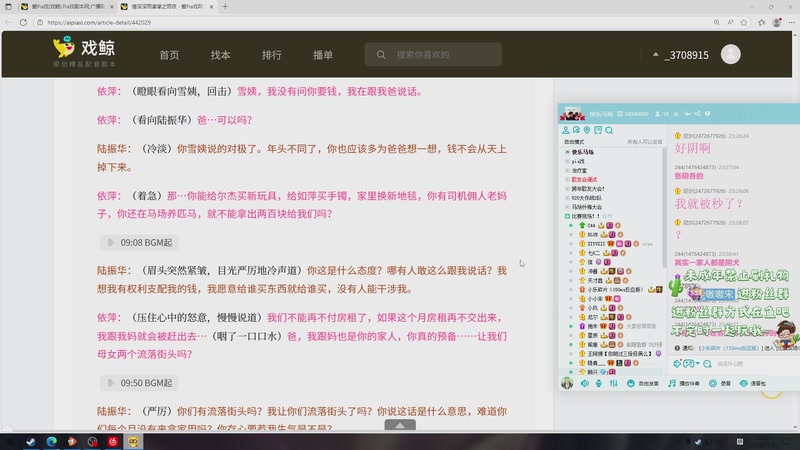This screenshot has height=450, width=800.
Task: Click own avatar at chat panel bottom
Action: tap(567, 383)
